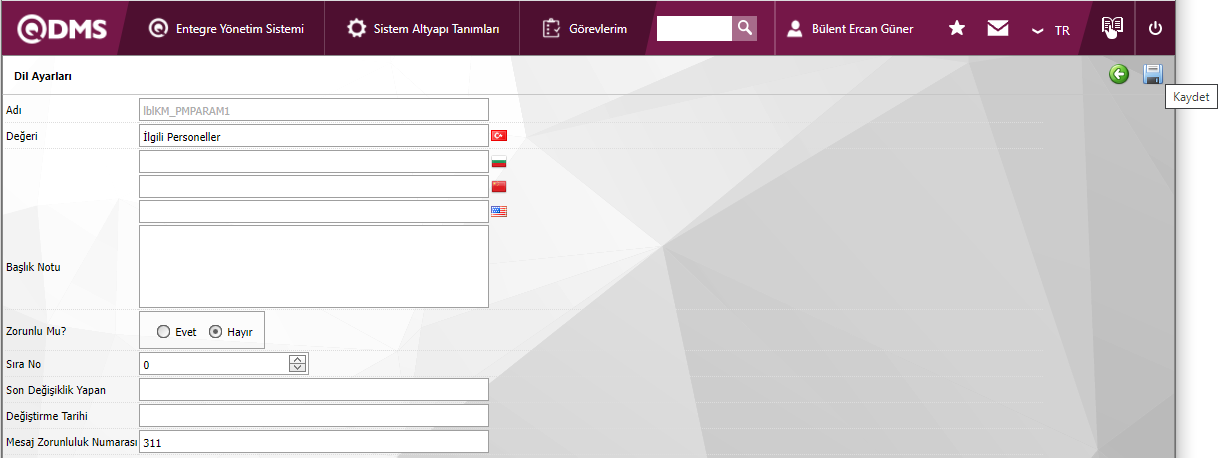The height and width of the screenshot is (458, 1221).
Task: Open favorites star icon
Action: tap(957, 28)
